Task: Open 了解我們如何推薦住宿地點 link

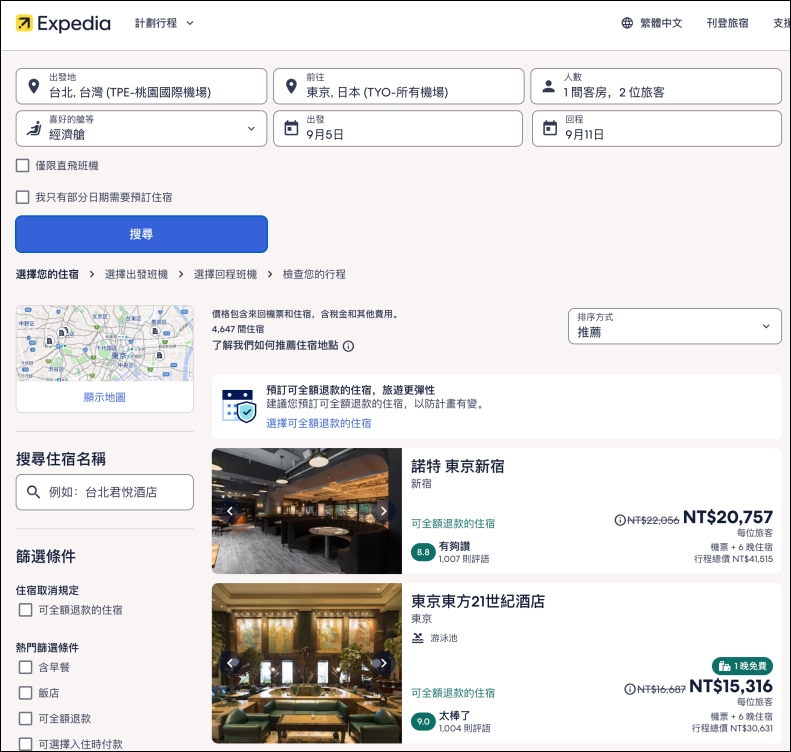Action: (275, 345)
